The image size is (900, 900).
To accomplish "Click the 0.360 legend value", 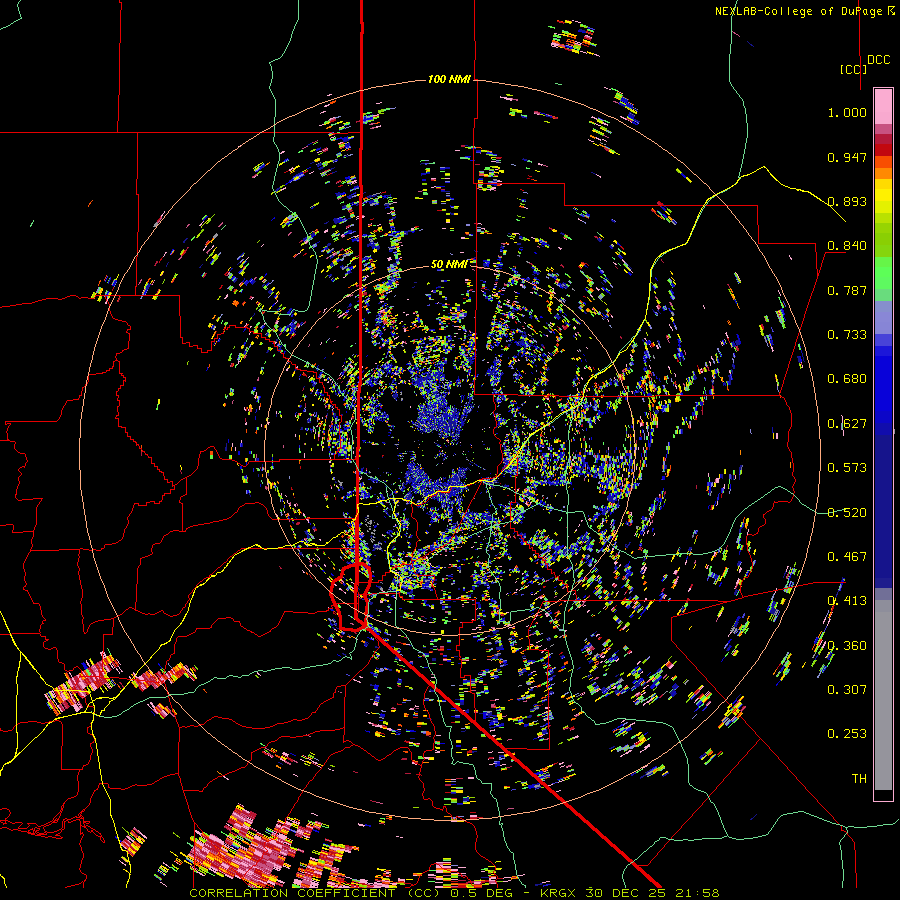I will [x=847, y=646].
